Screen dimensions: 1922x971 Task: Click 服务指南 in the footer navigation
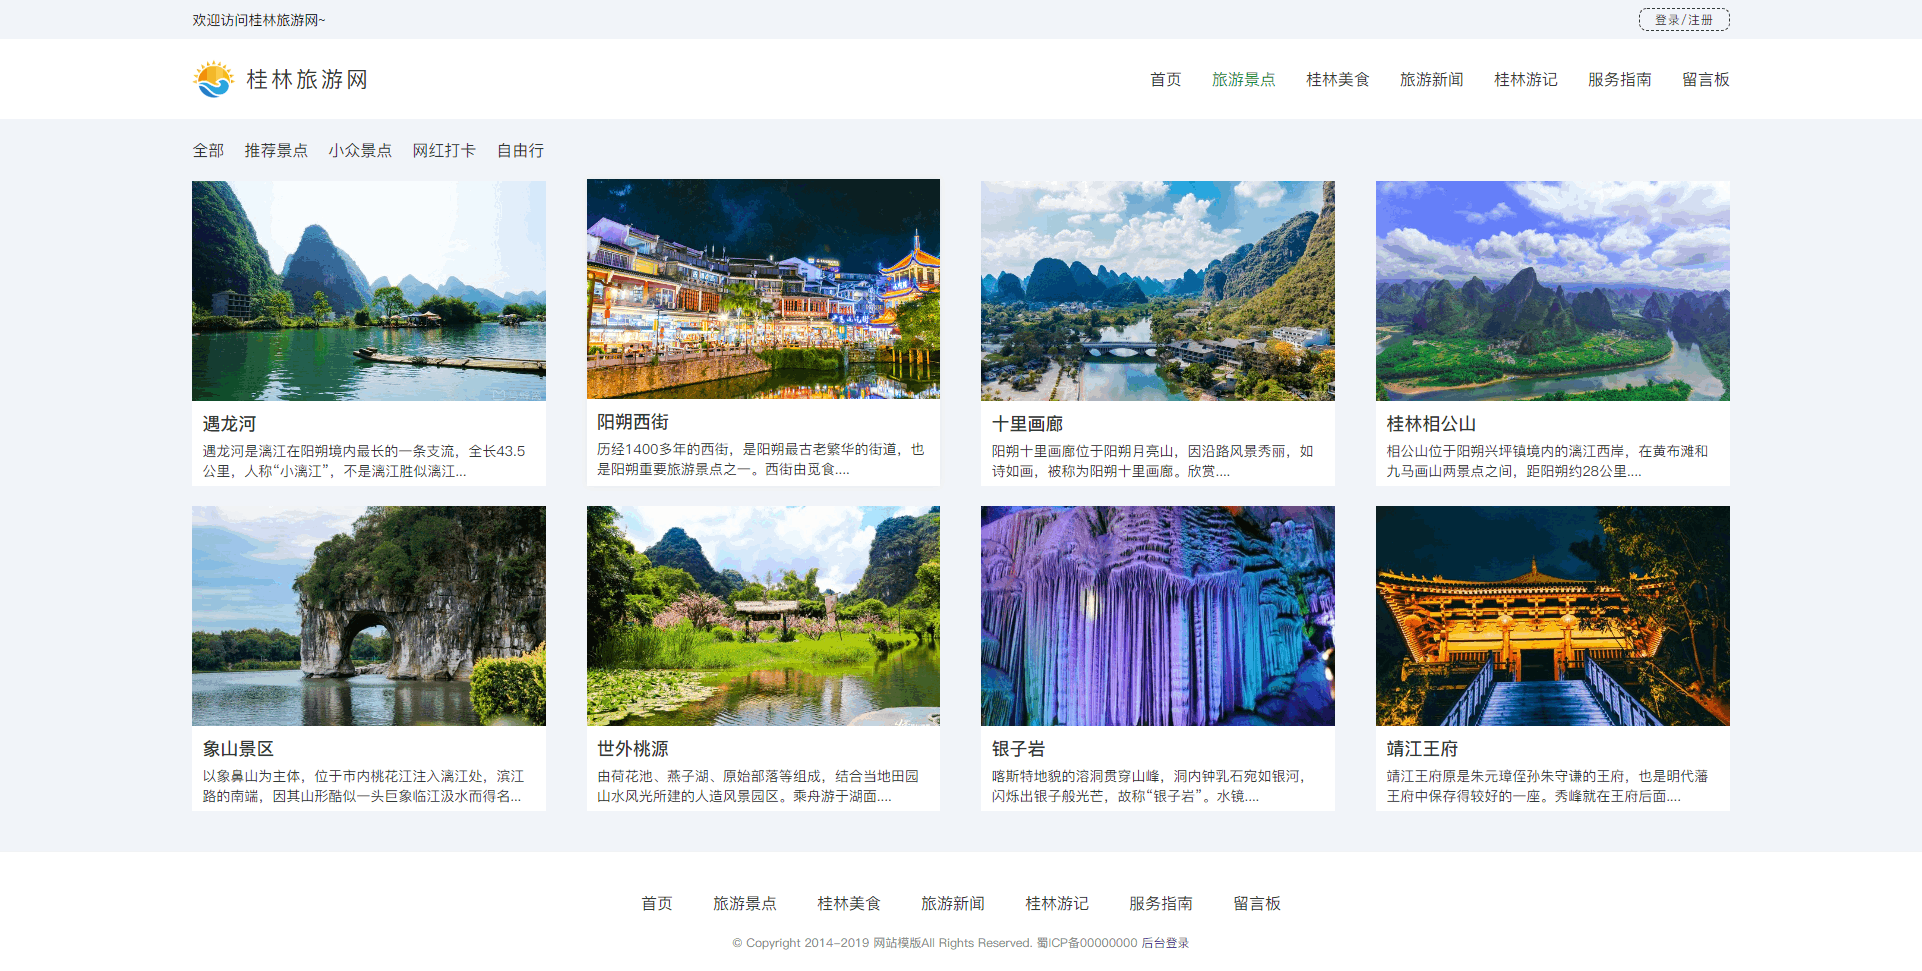(1161, 903)
